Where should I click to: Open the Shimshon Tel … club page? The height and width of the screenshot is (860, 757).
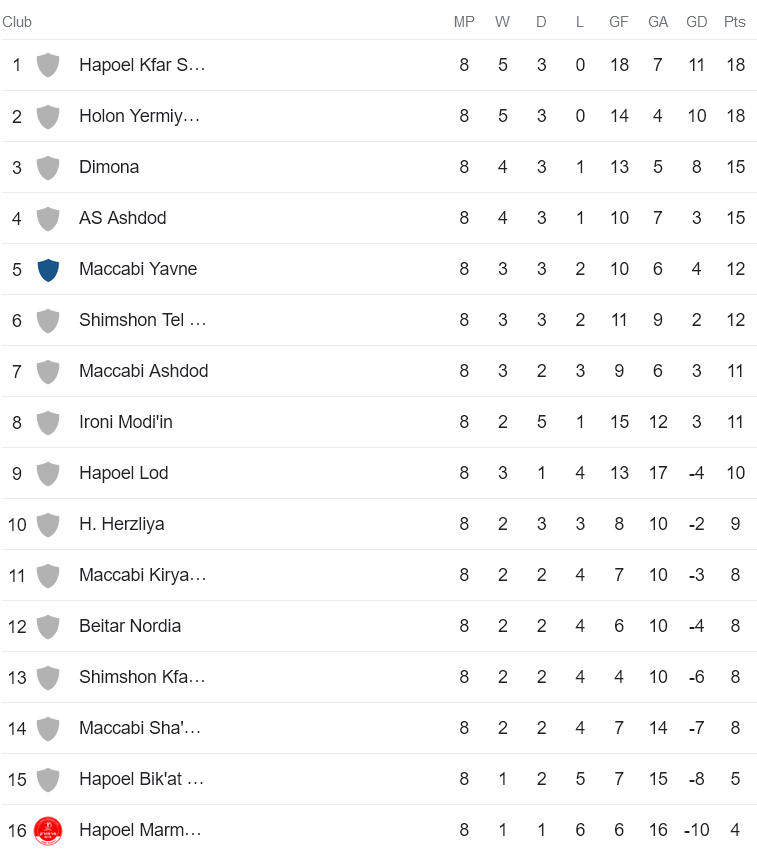click(x=143, y=320)
